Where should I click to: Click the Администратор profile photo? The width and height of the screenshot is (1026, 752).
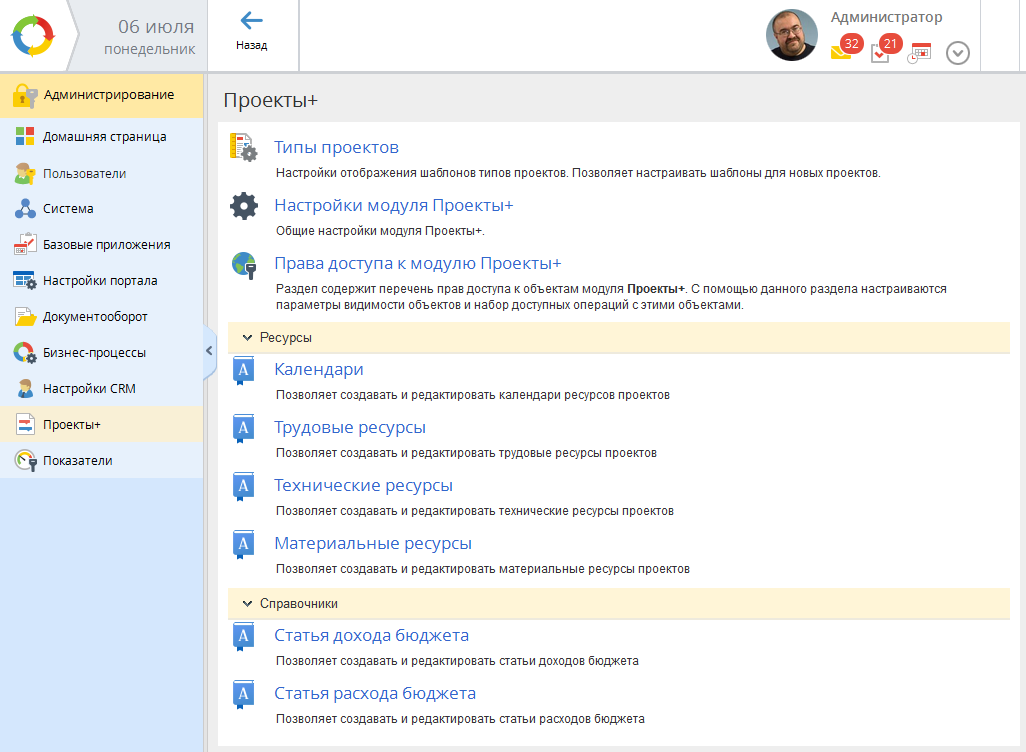tap(791, 36)
